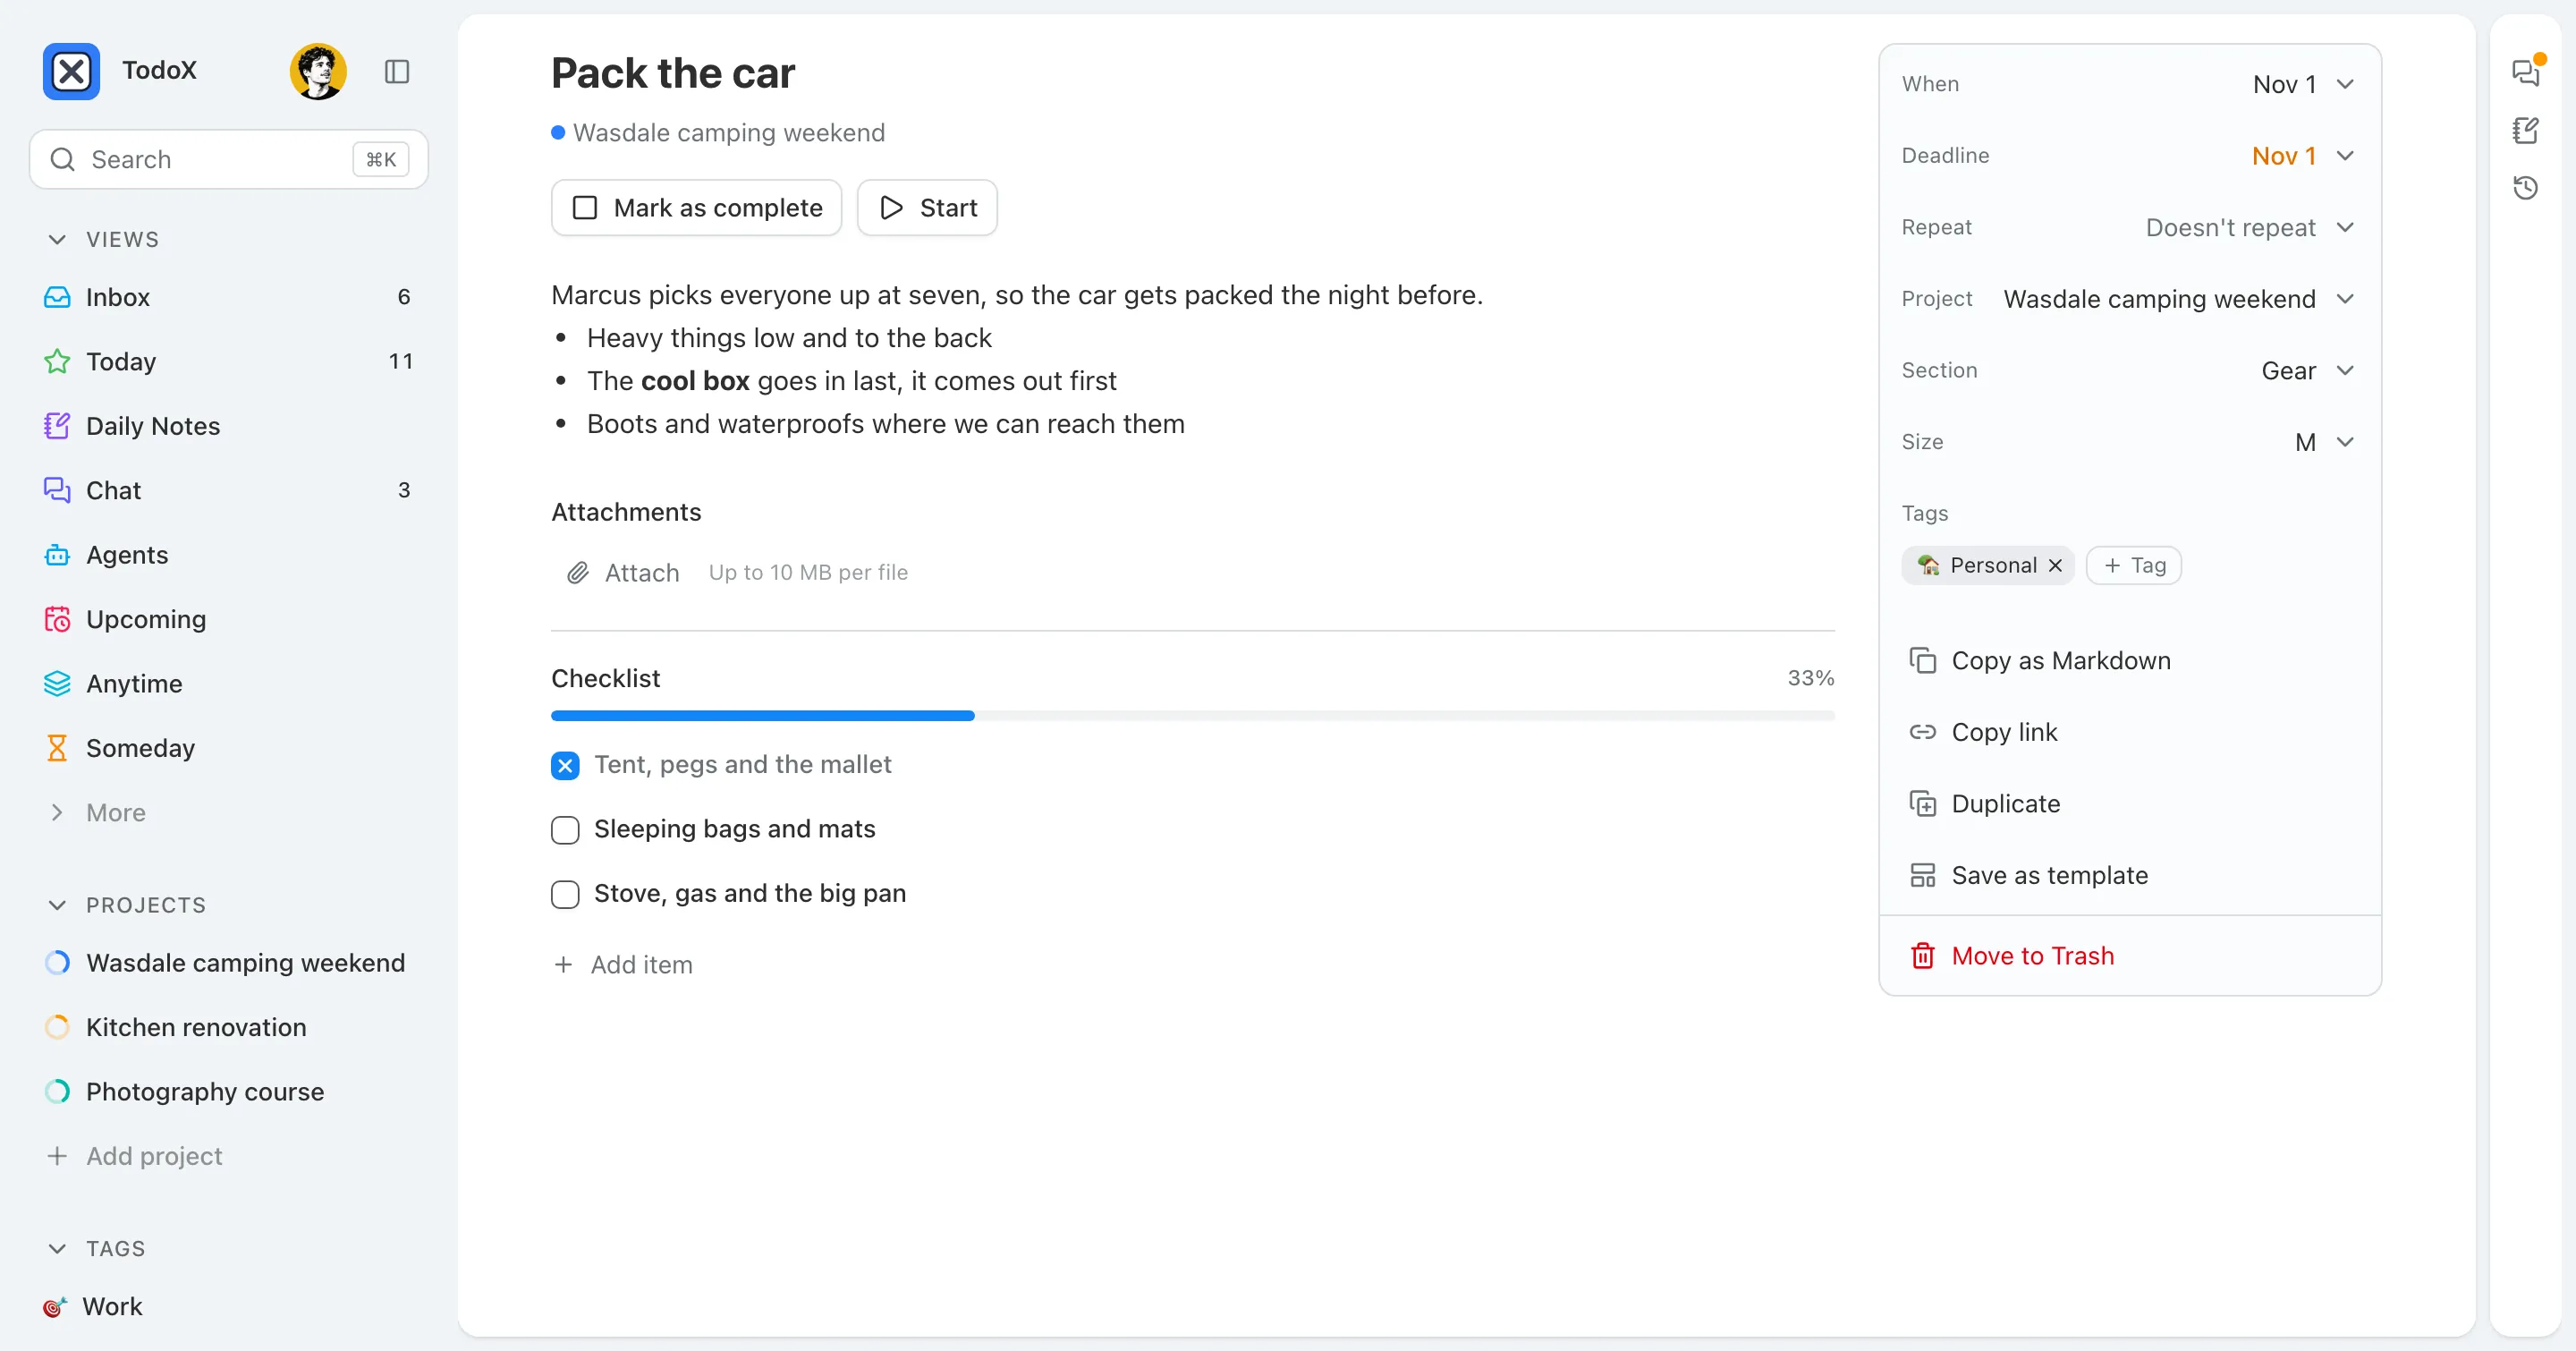The width and height of the screenshot is (2576, 1351).
Task: Open the user profile avatar
Action: (x=318, y=71)
